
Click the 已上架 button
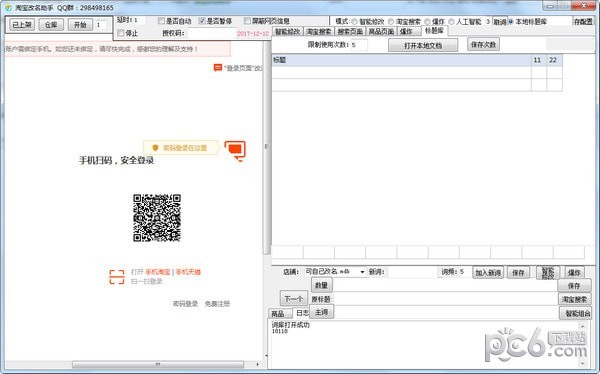pyautogui.click(x=22, y=25)
